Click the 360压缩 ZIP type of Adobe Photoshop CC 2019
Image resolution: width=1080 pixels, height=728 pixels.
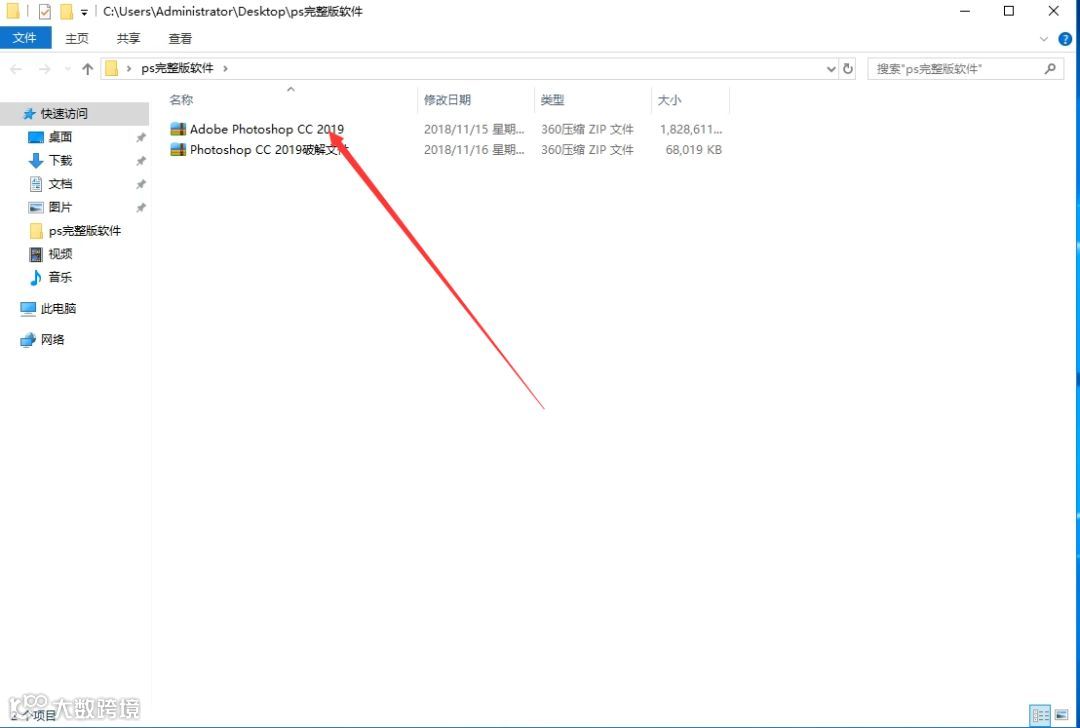tap(587, 129)
